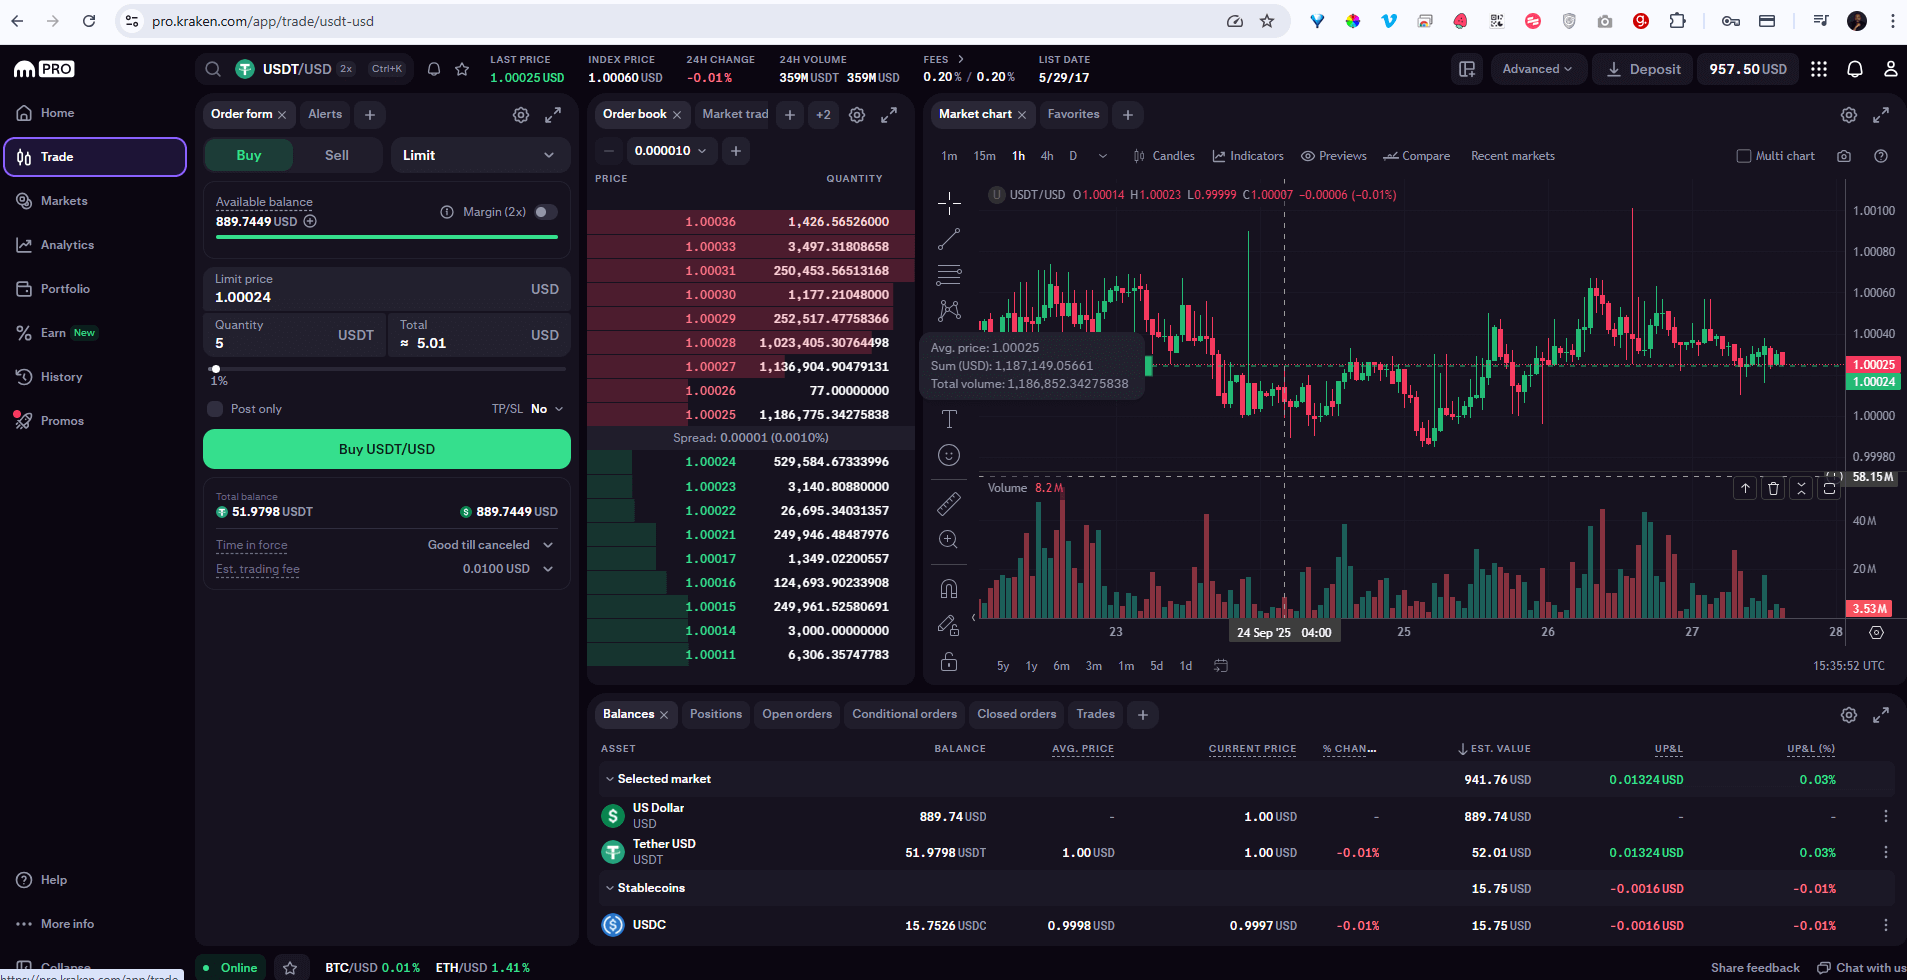Click the Deposit button

click(1643, 69)
